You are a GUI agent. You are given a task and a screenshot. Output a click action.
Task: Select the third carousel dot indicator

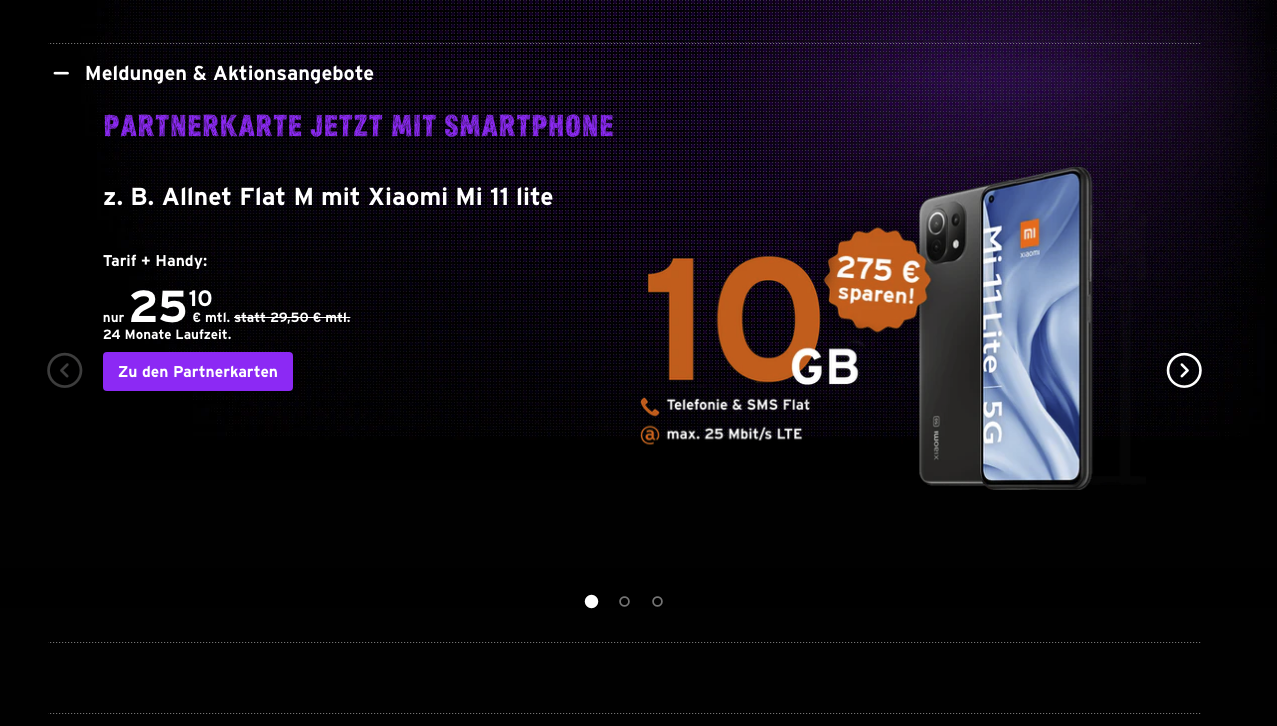657,602
